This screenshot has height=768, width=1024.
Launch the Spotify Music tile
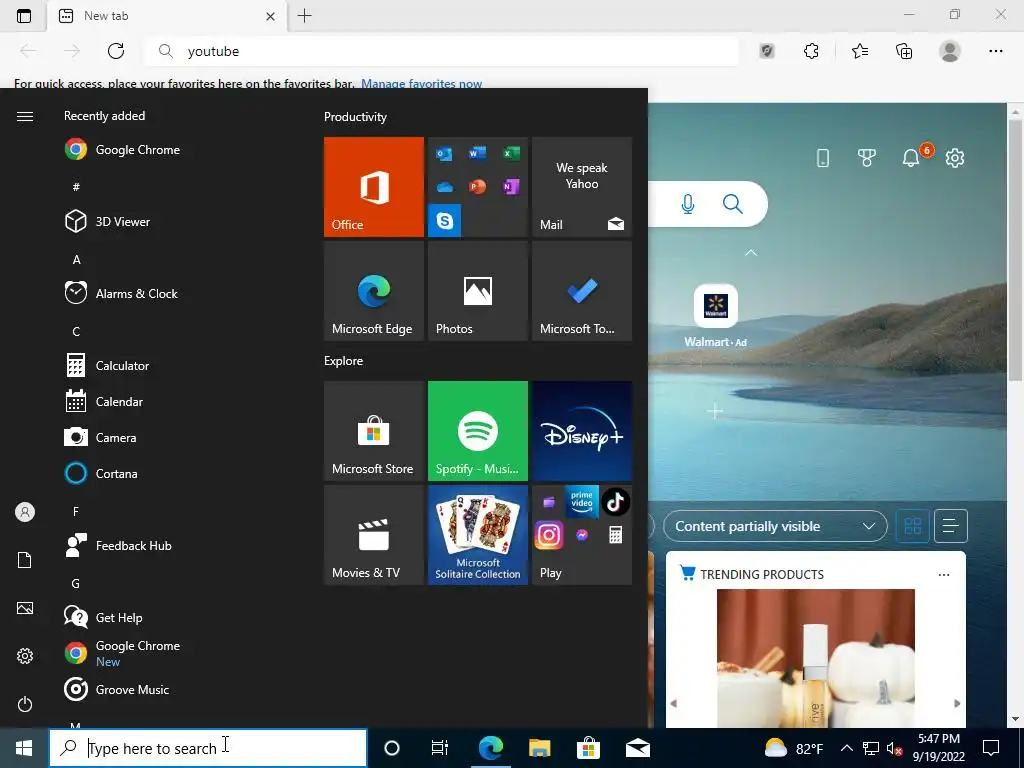[x=477, y=431]
